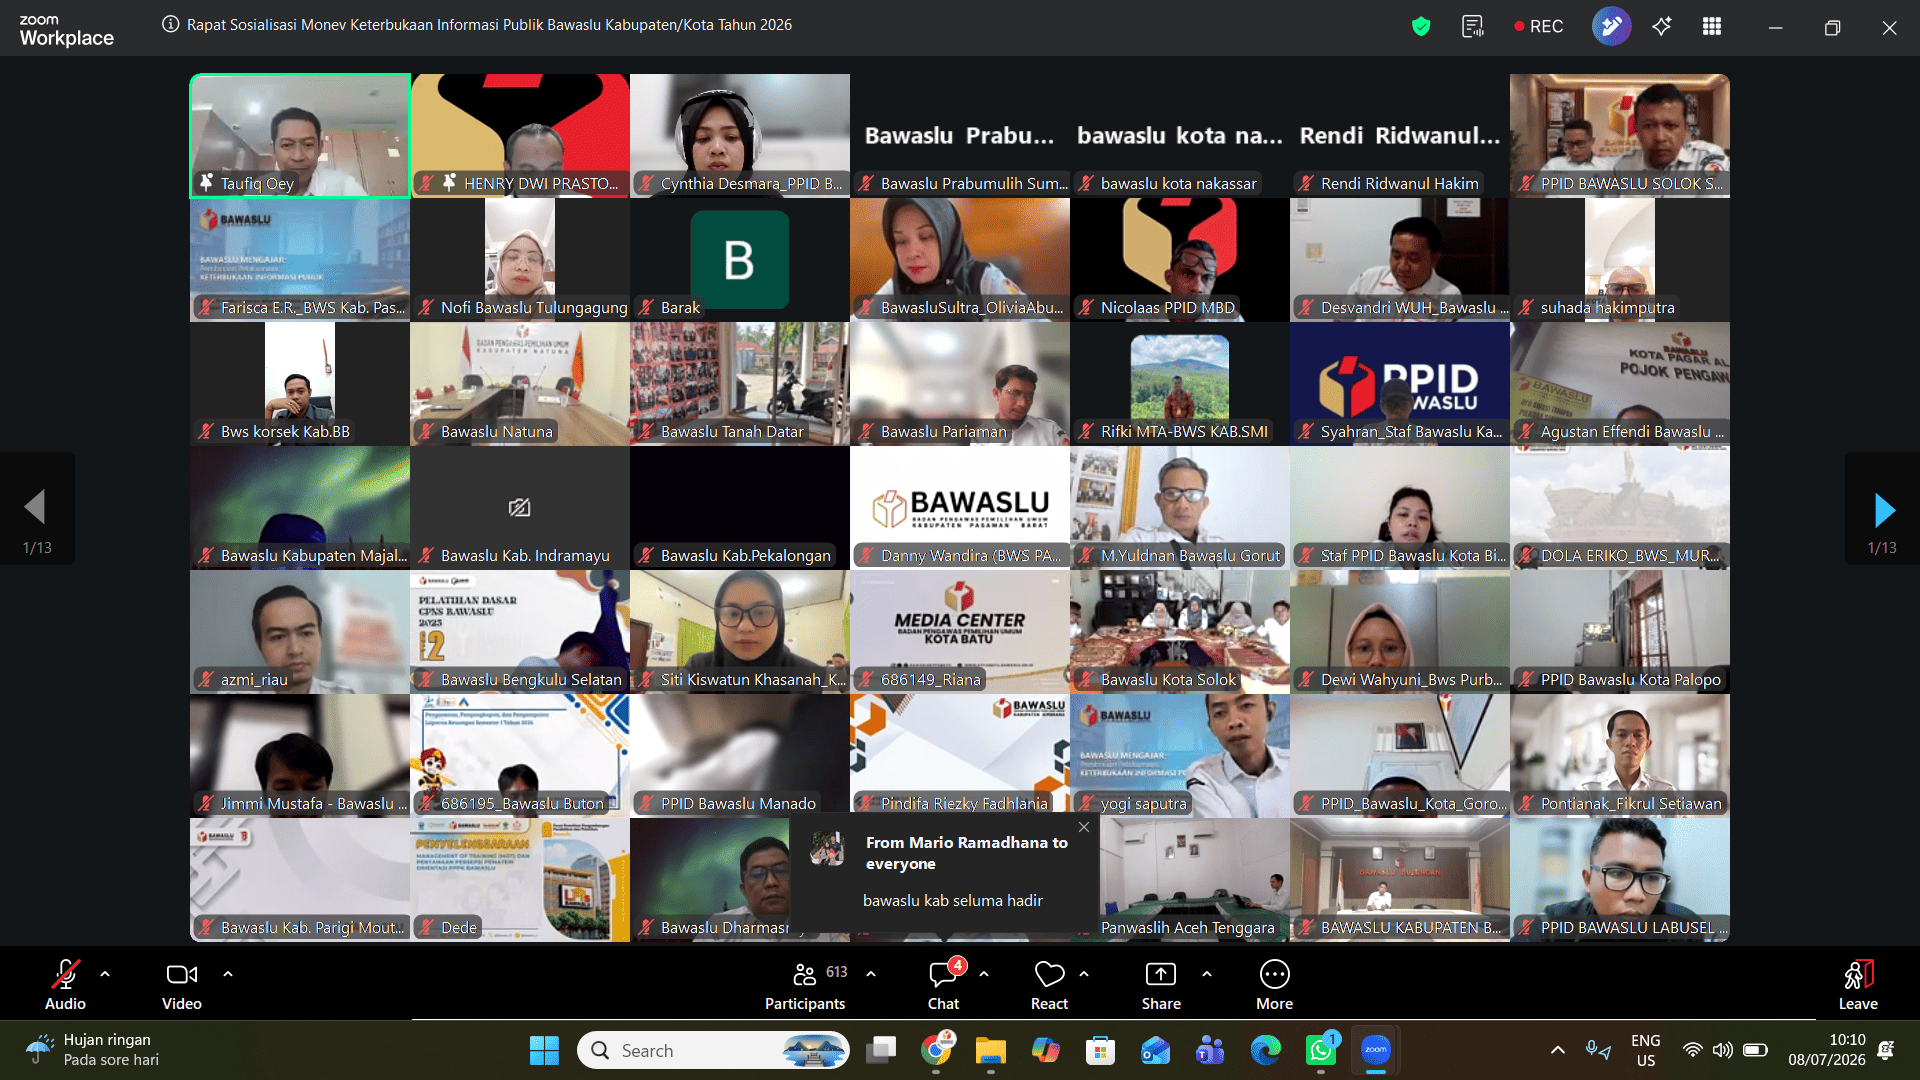
Task: Close the Mario Ramadhana chat popup
Action: [x=1084, y=827]
